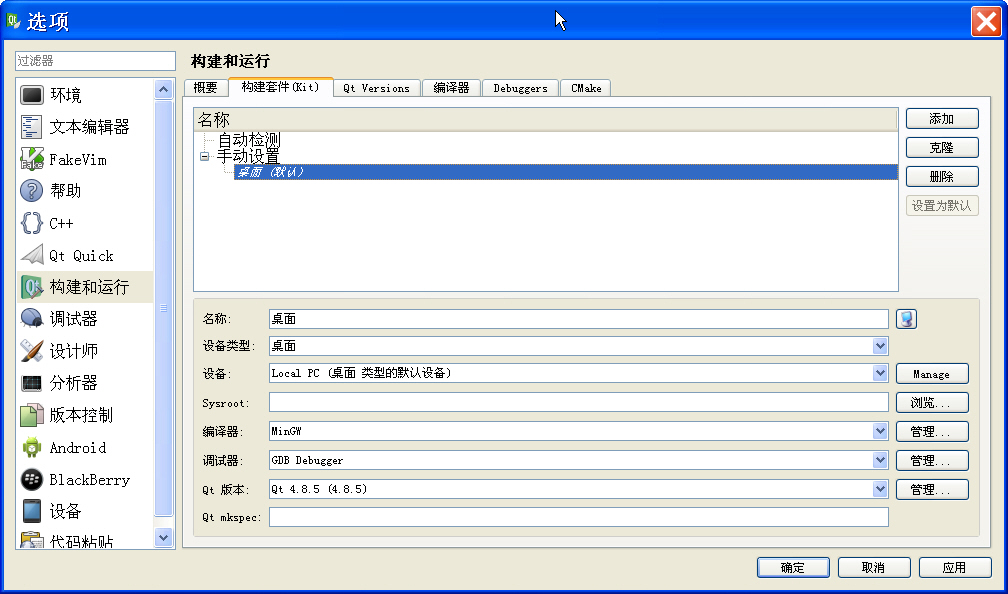This screenshot has width=1008, height=594.
Task: Click the category list scroll down arrow
Action: click(x=164, y=537)
